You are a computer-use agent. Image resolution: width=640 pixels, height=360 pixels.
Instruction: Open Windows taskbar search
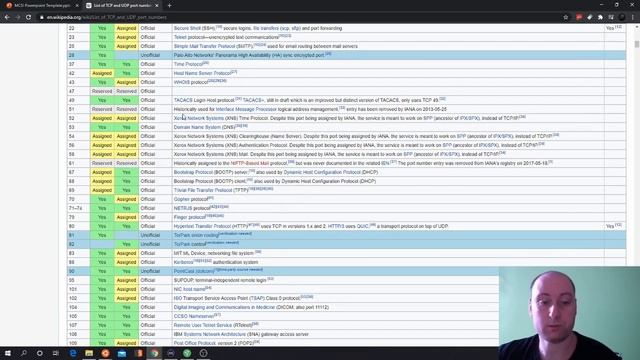coord(24,353)
